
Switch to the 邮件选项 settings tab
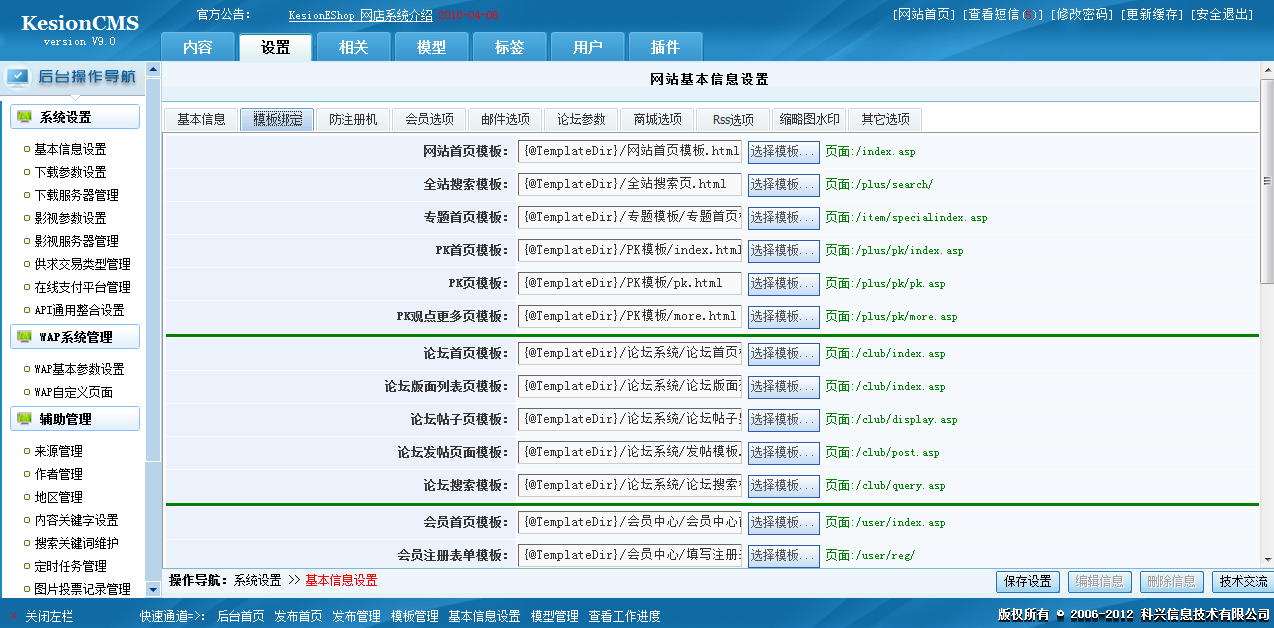[505, 120]
